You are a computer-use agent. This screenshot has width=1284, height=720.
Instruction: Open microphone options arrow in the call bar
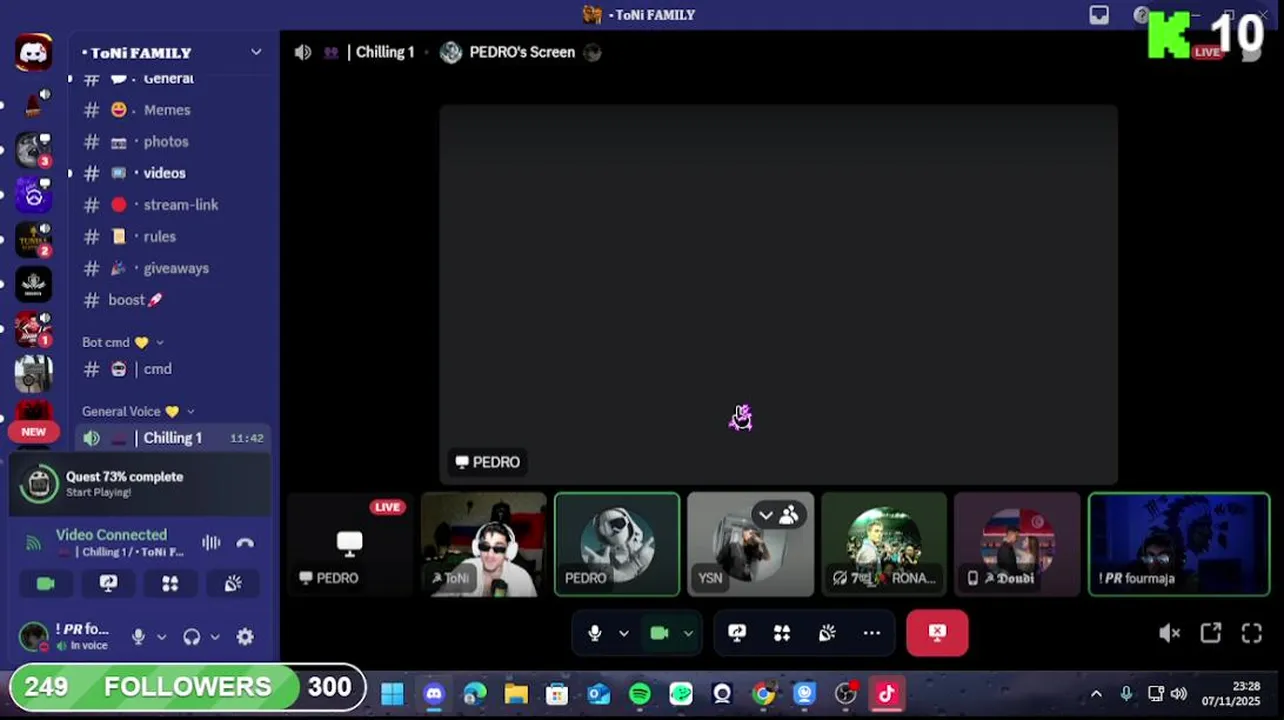pos(624,633)
